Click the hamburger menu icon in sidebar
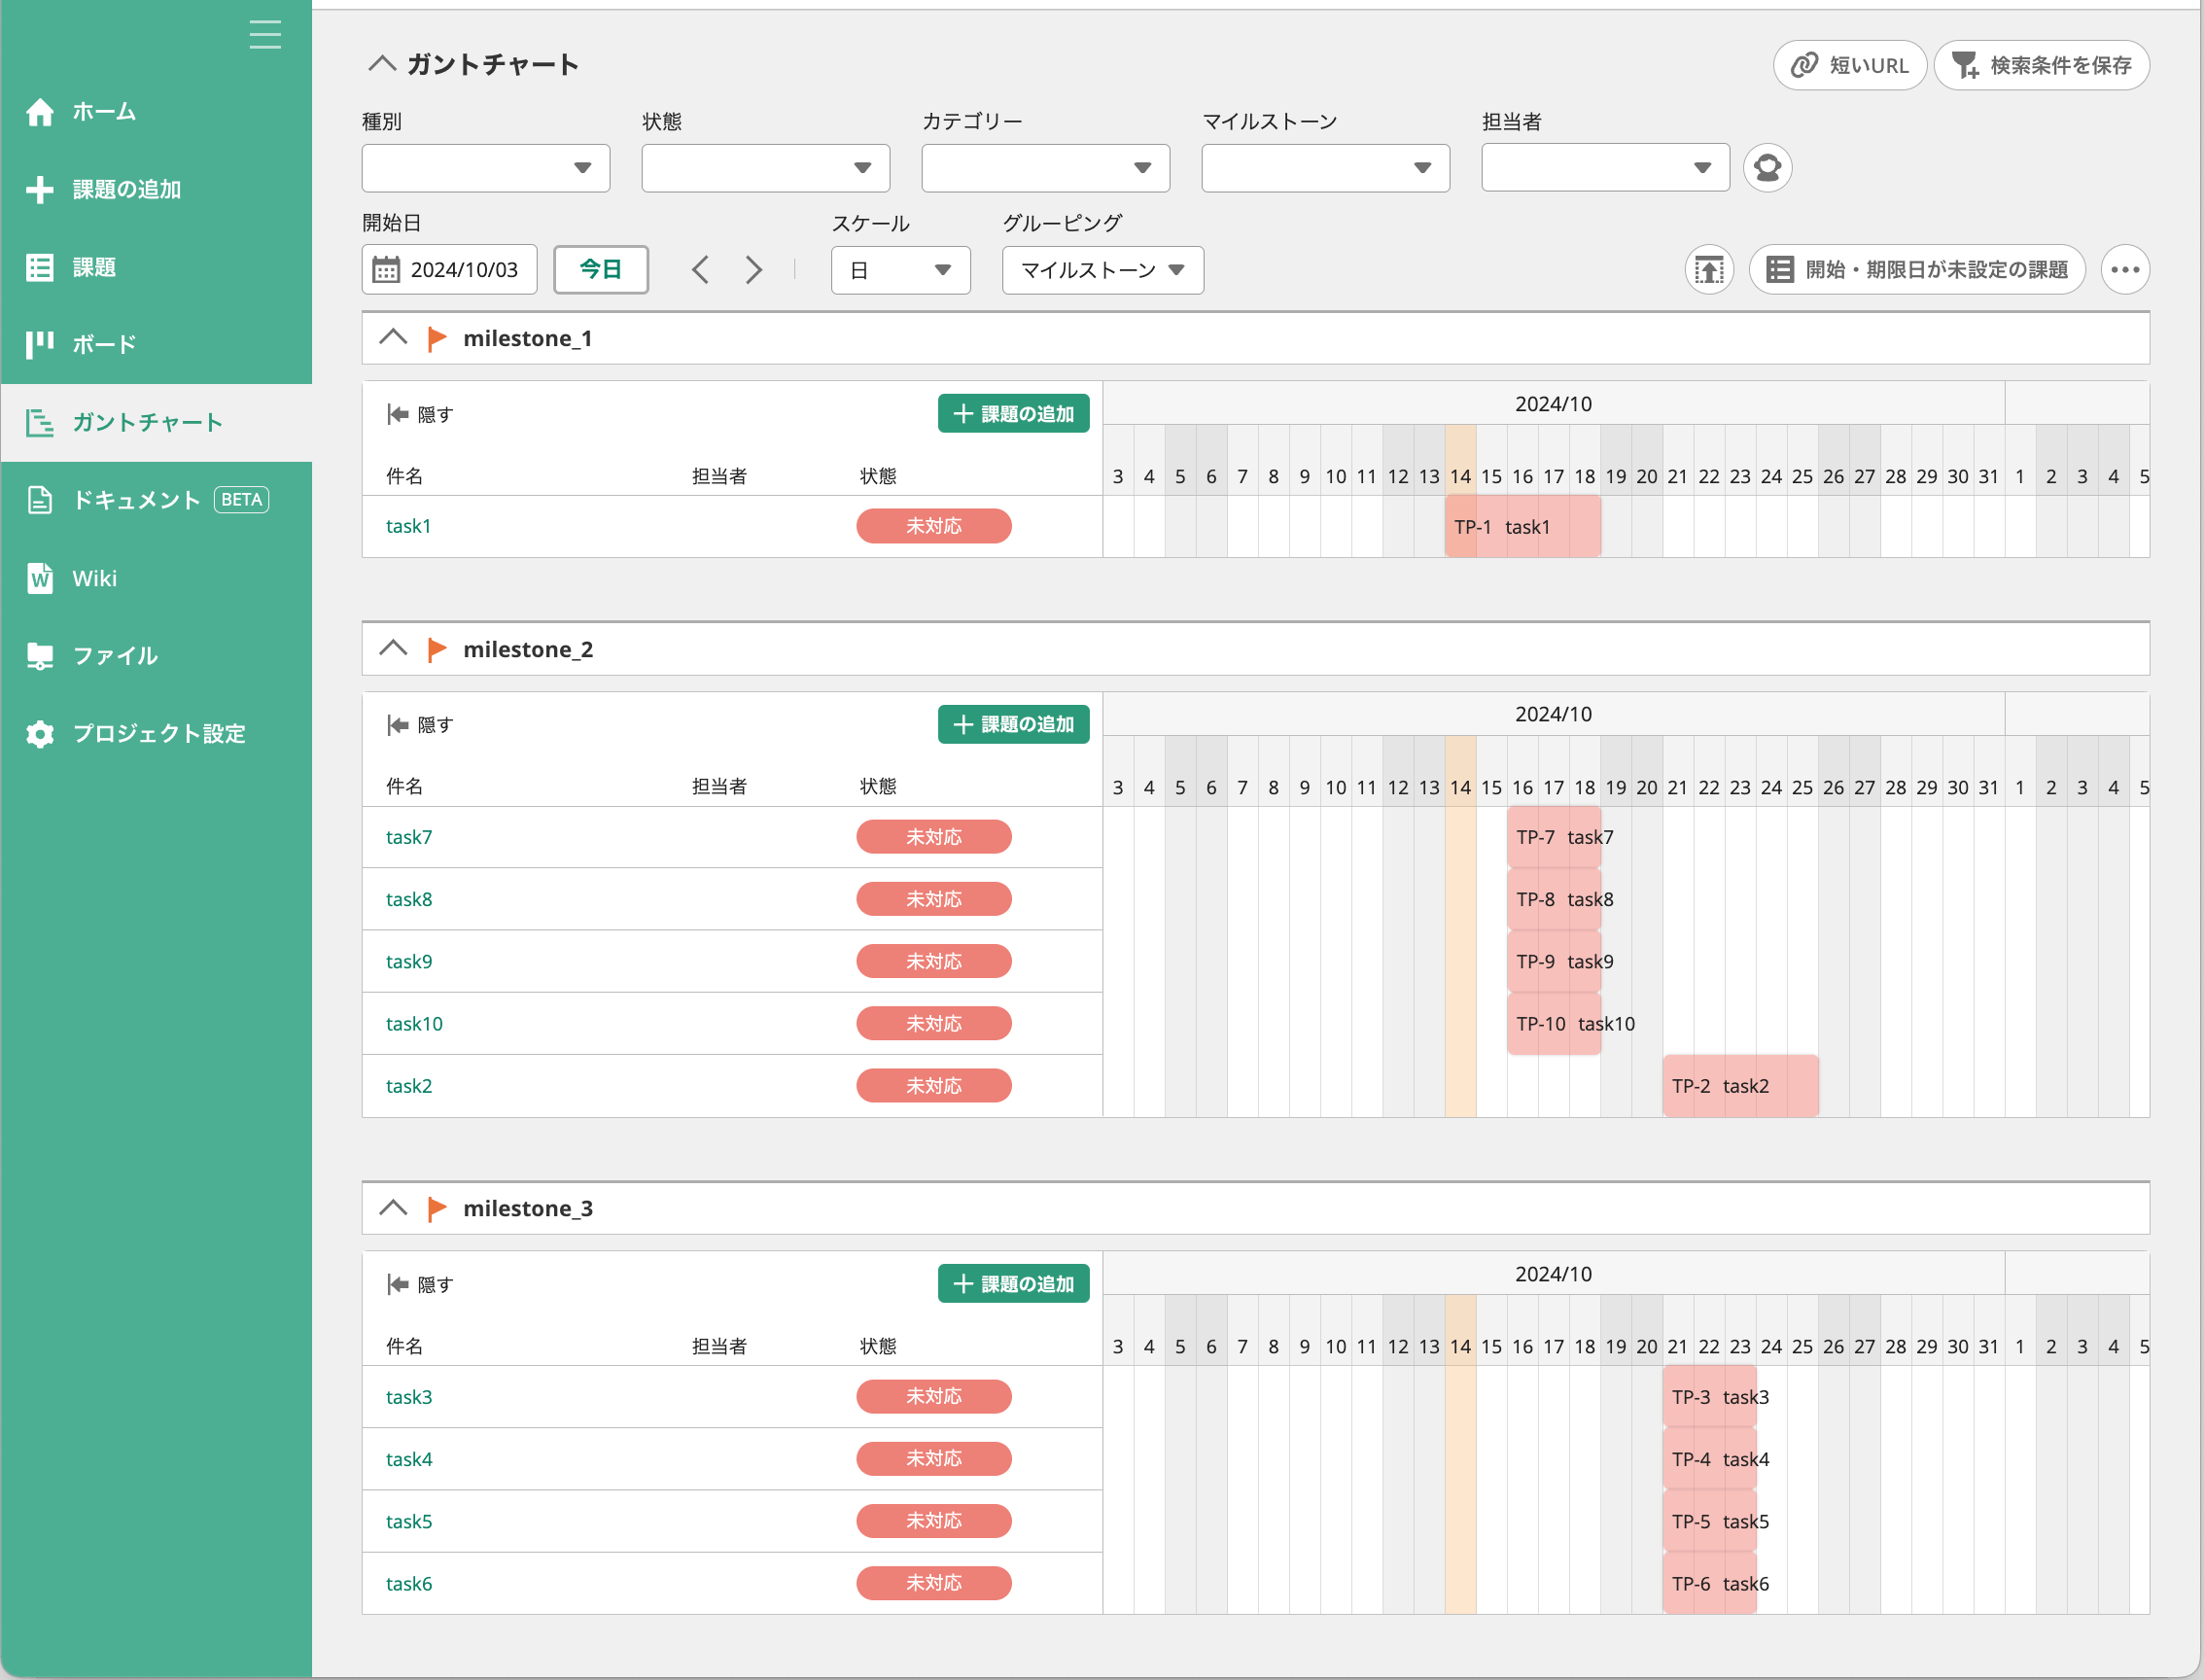Image resolution: width=2204 pixels, height=1680 pixels. tap(265, 35)
